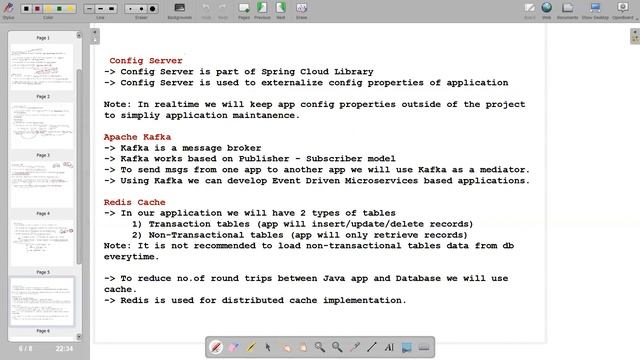The width and height of the screenshot is (640, 360).
Task: Select the Draw lines tool
Action: 371,347
